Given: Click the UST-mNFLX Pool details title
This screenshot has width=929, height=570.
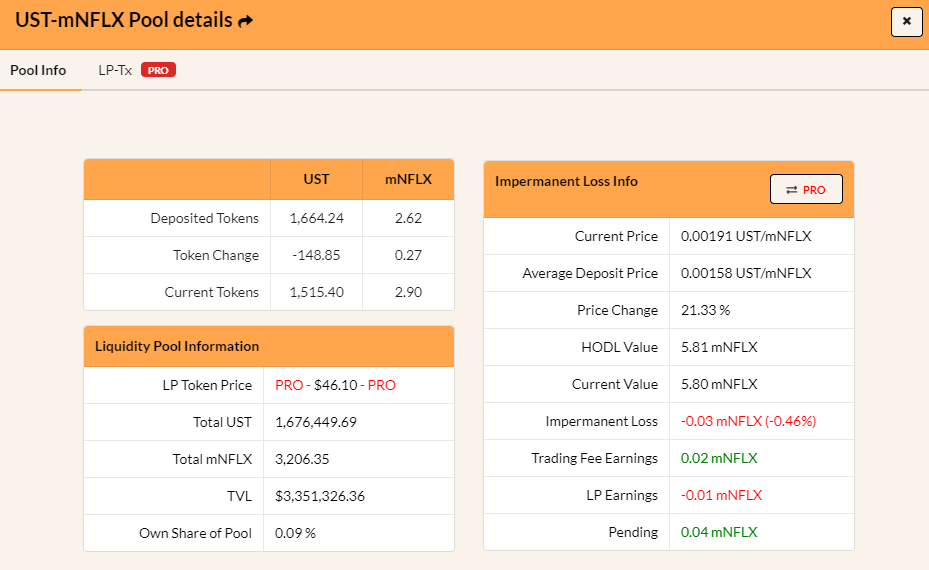Looking at the screenshot, I should pyautogui.click(x=124, y=20).
